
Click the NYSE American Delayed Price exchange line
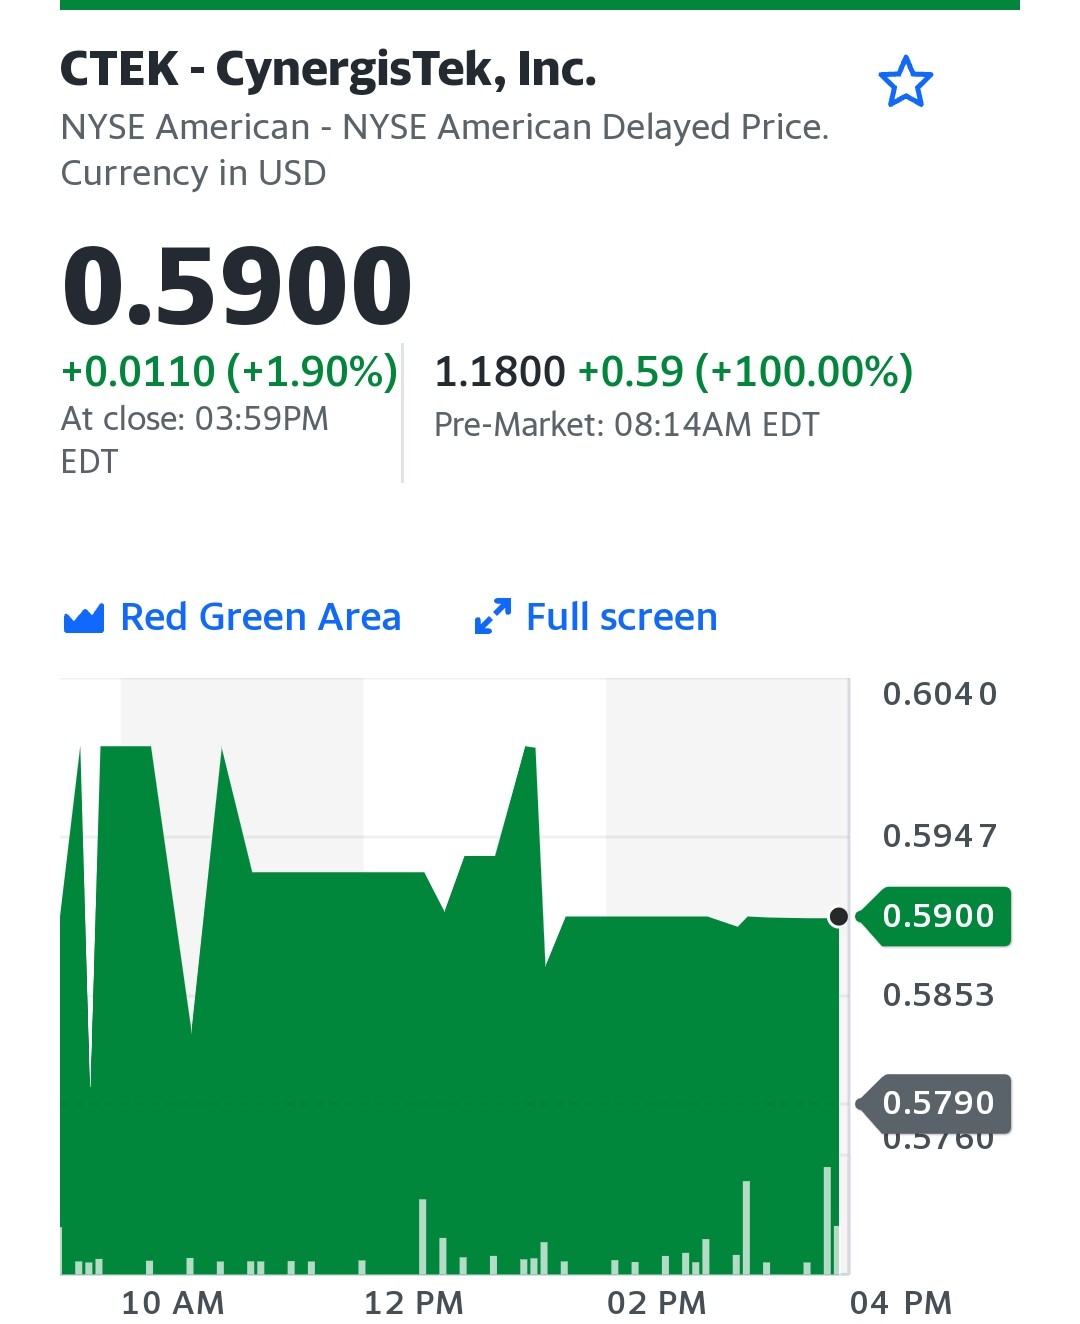[x=445, y=127]
